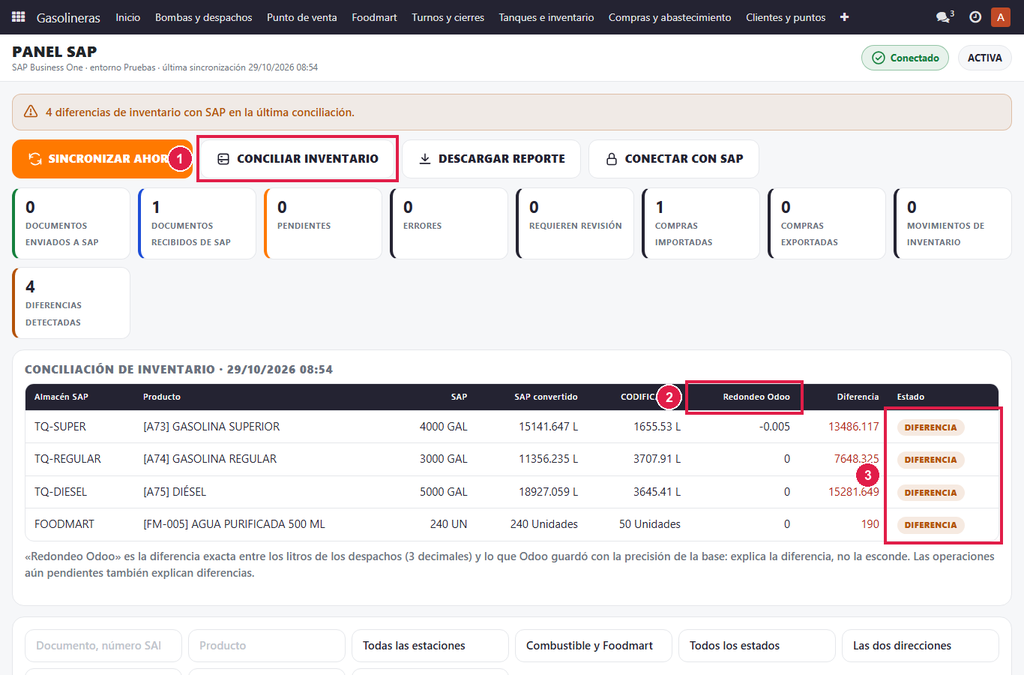
Task: Click the Conectado status badge
Action: tap(905, 58)
